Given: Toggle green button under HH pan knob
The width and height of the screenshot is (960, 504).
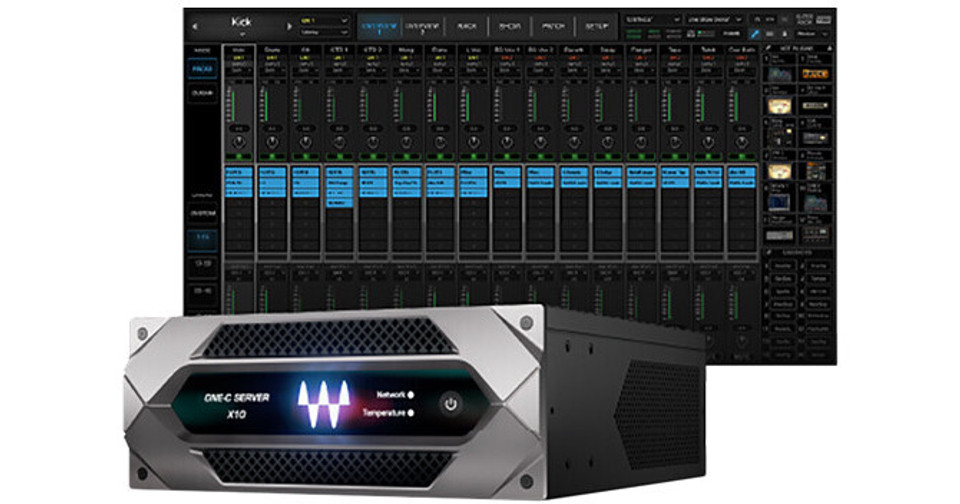Looking at the screenshot, I should (x=305, y=157).
